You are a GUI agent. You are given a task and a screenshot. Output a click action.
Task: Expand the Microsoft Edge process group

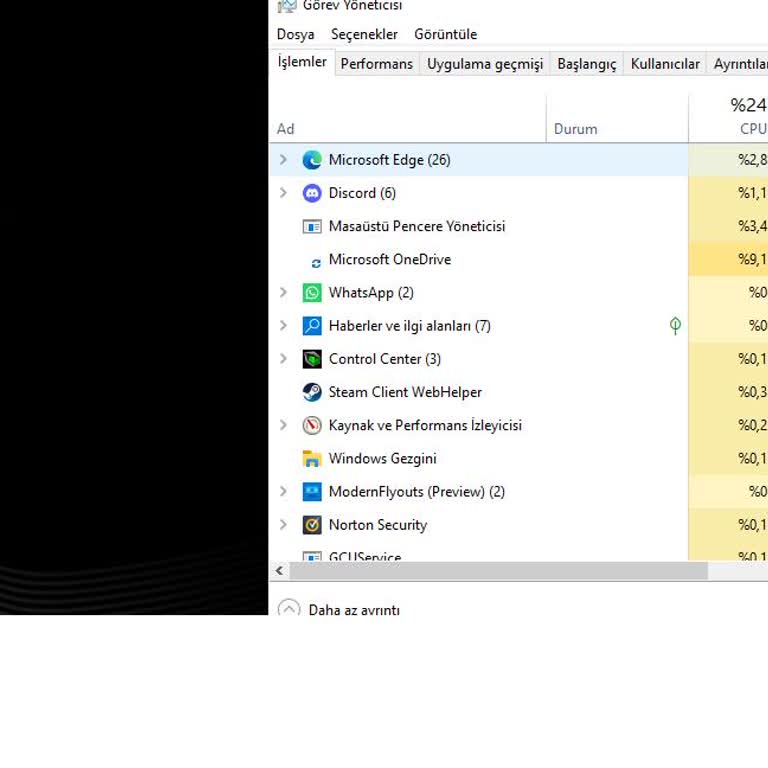coord(283,160)
